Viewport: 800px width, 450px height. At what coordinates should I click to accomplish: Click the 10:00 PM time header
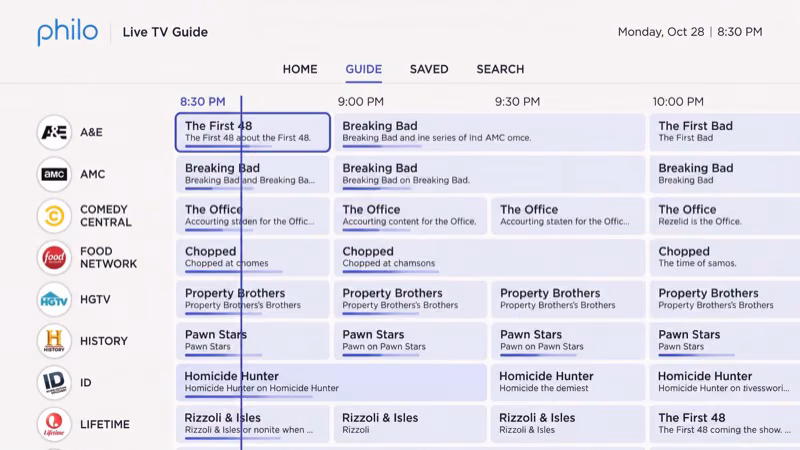(x=678, y=102)
